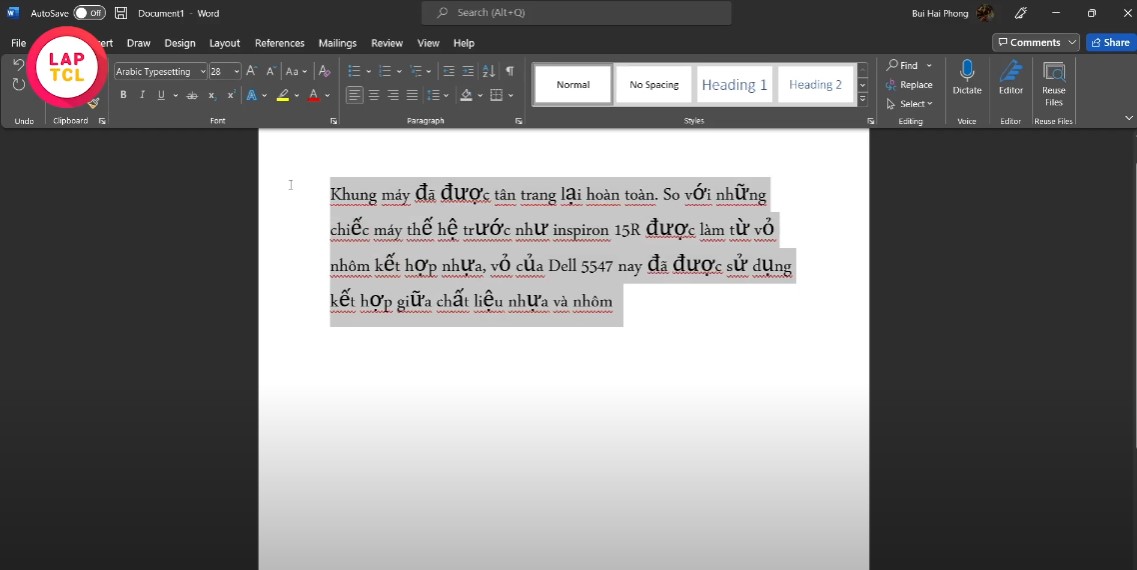The height and width of the screenshot is (570, 1137).
Task: Toggle bold formatting
Action: (x=123, y=95)
